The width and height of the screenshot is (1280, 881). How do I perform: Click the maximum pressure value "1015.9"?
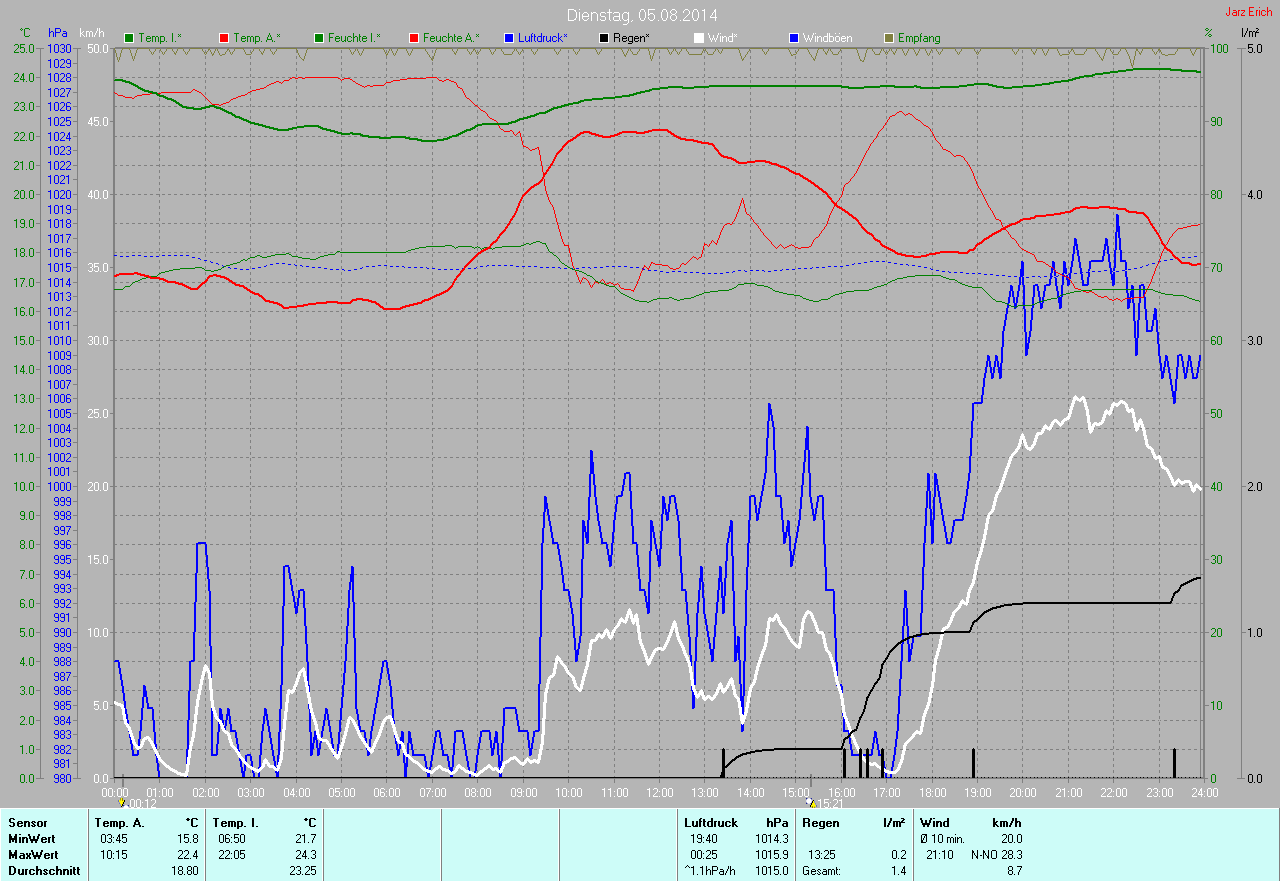coord(771,855)
